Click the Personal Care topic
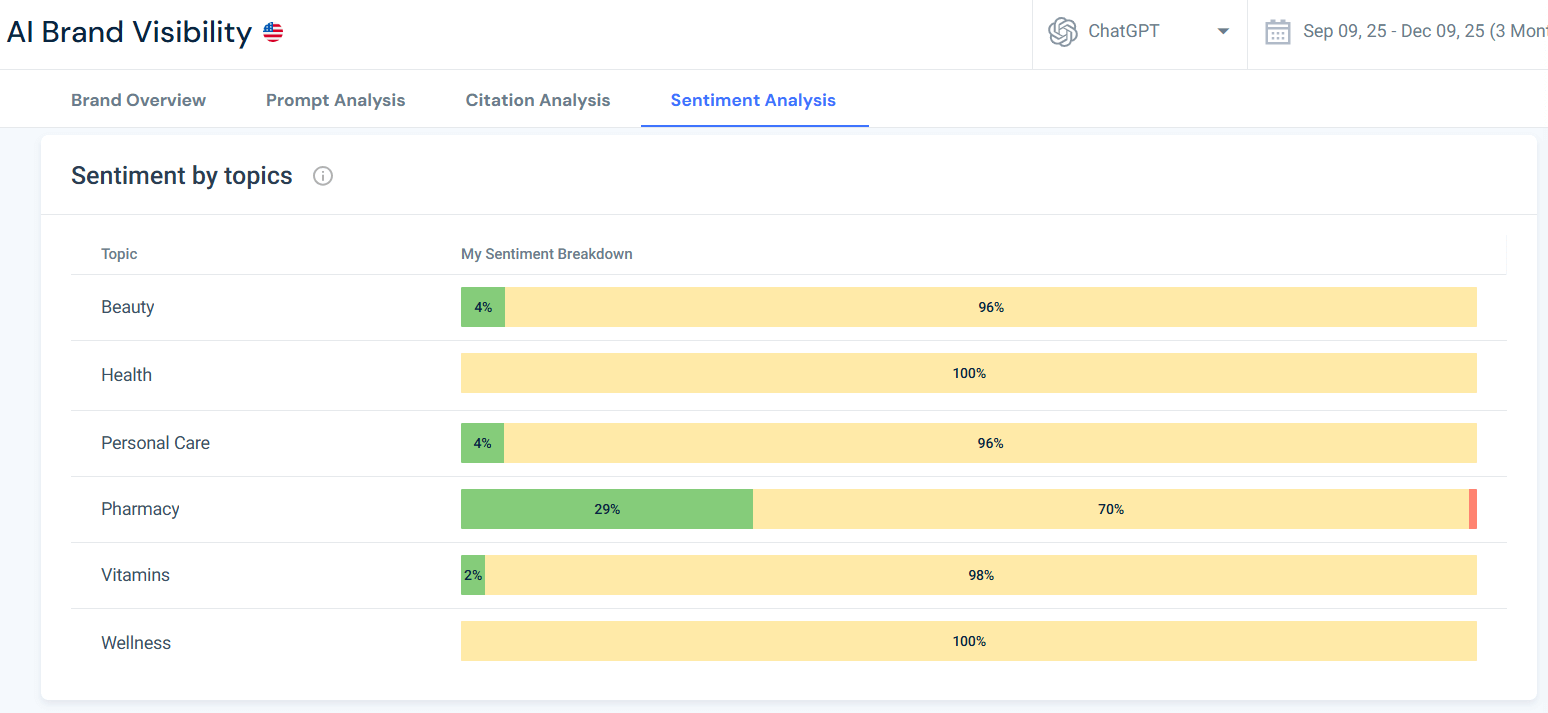The height and width of the screenshot is (713, 1548). 155,442
